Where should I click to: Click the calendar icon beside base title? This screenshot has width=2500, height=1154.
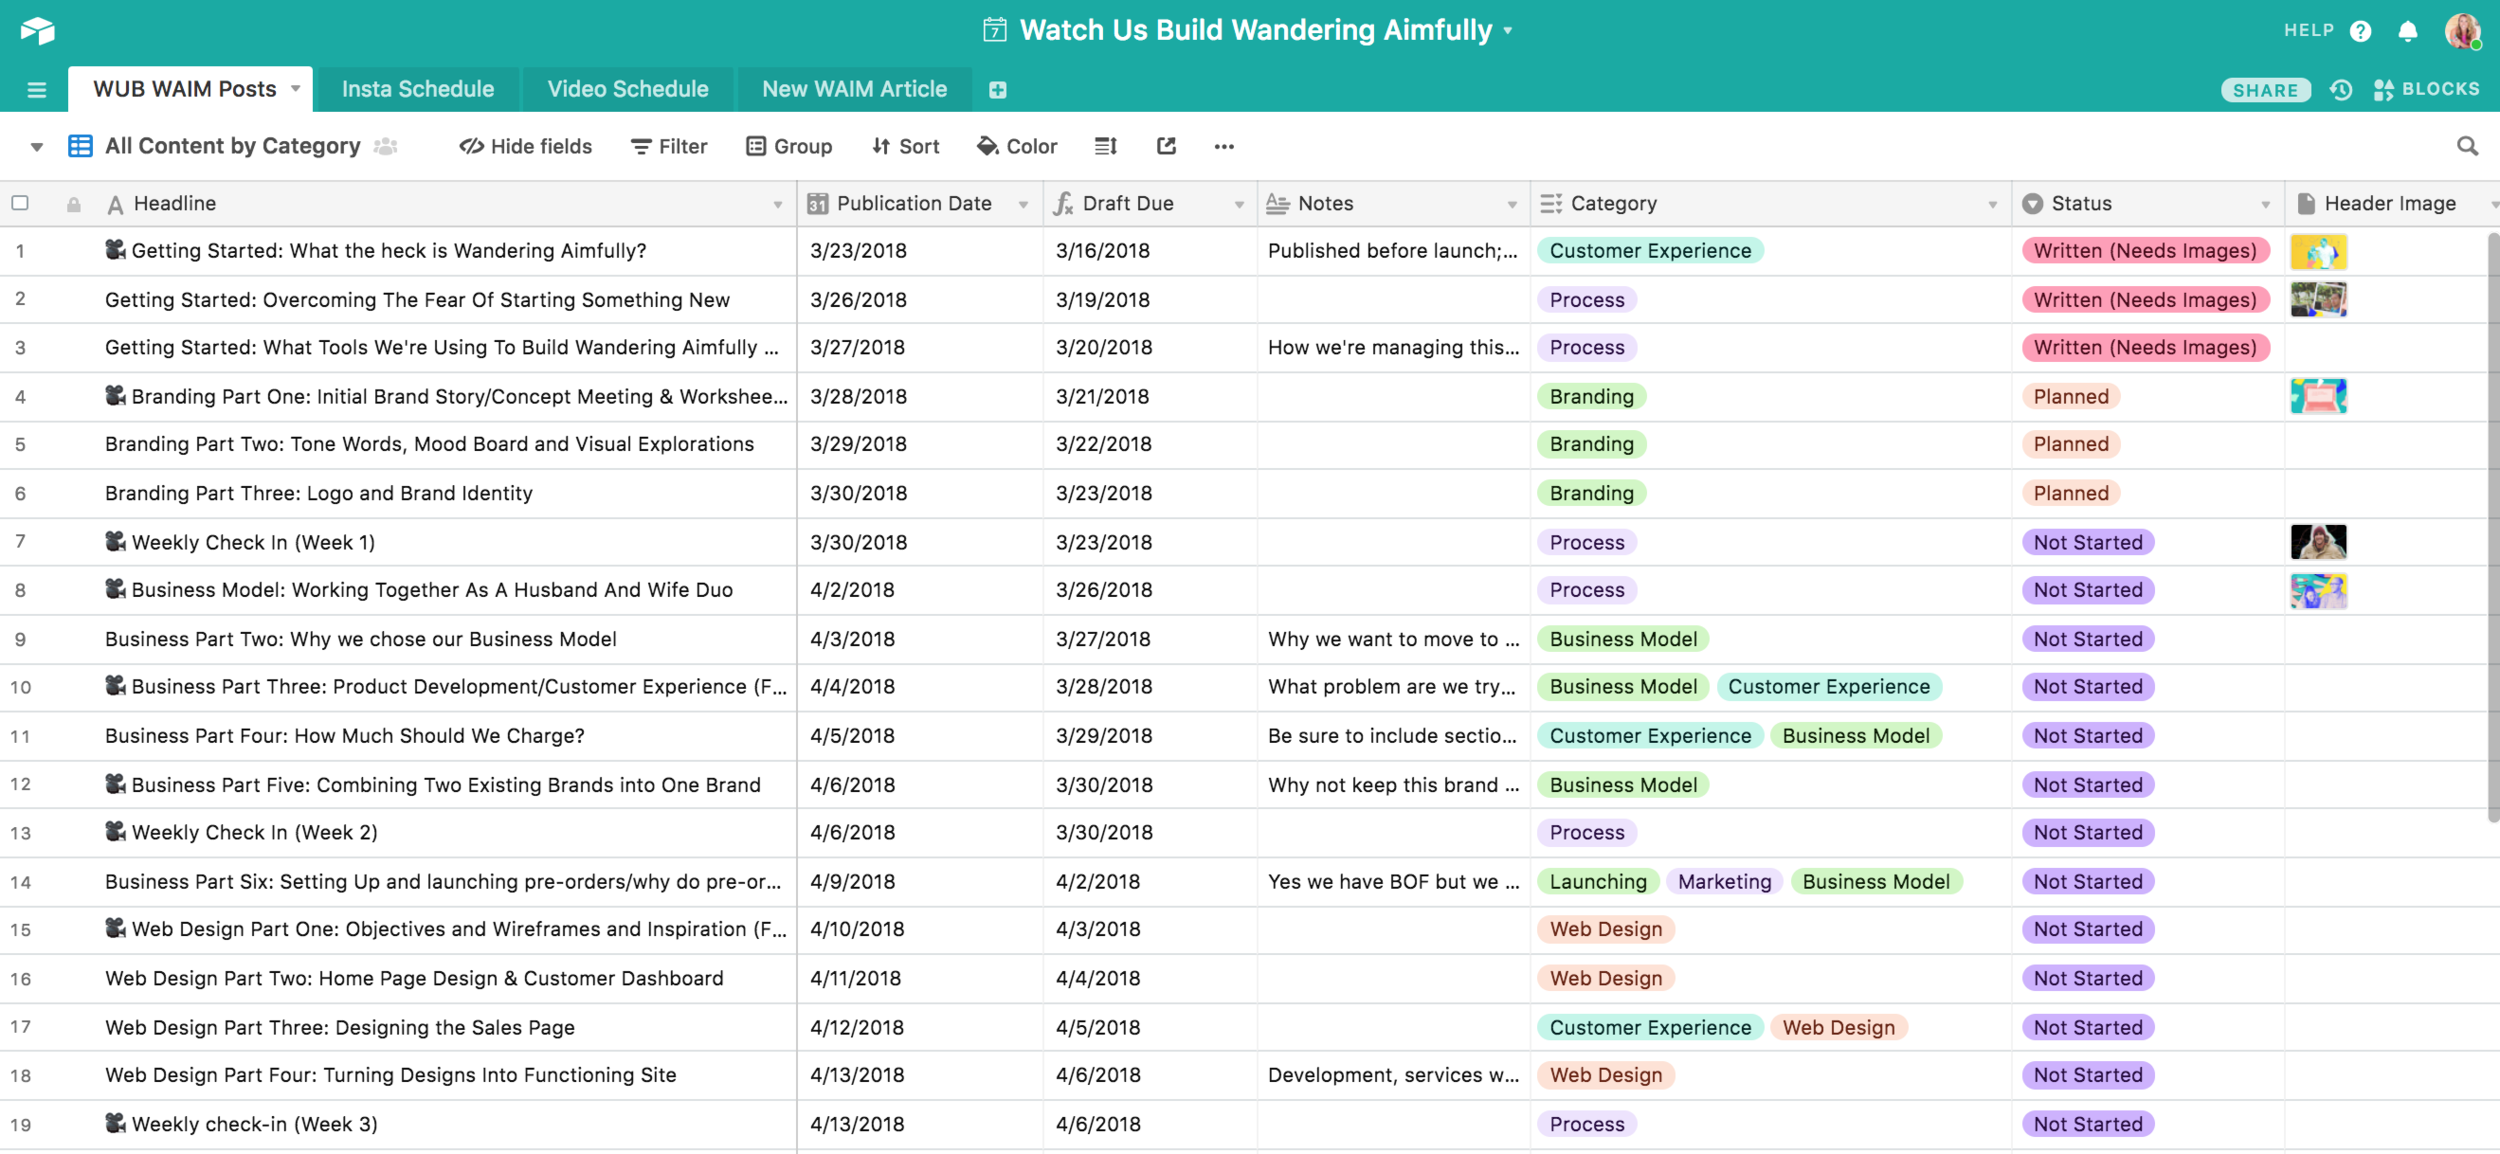(x=994, y=30)
